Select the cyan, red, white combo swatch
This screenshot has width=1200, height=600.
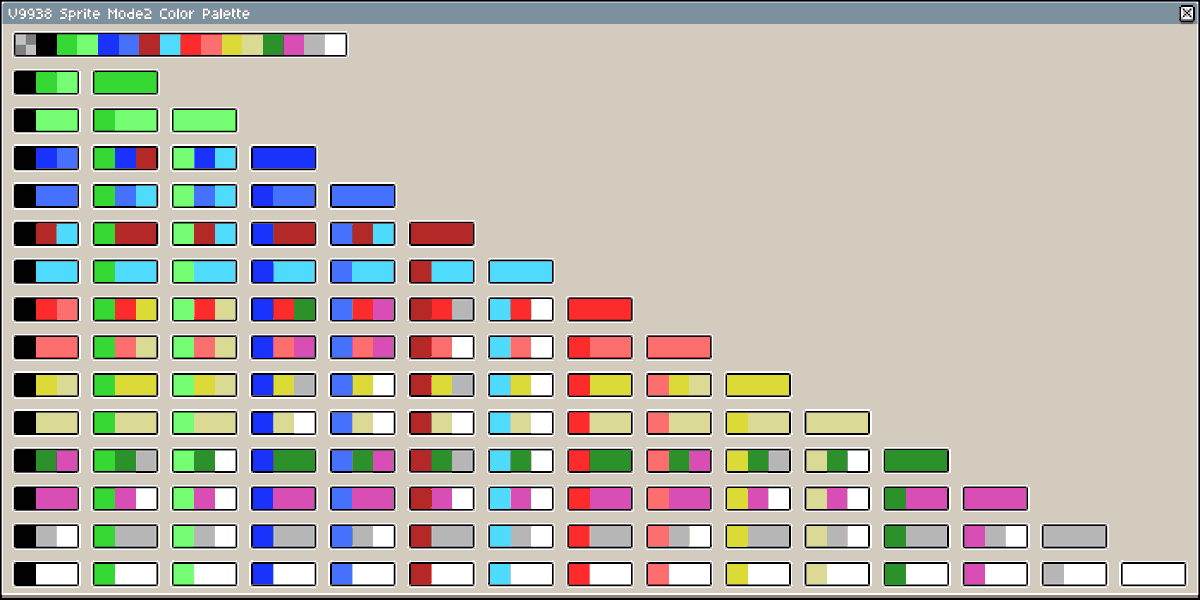point(520,310)
